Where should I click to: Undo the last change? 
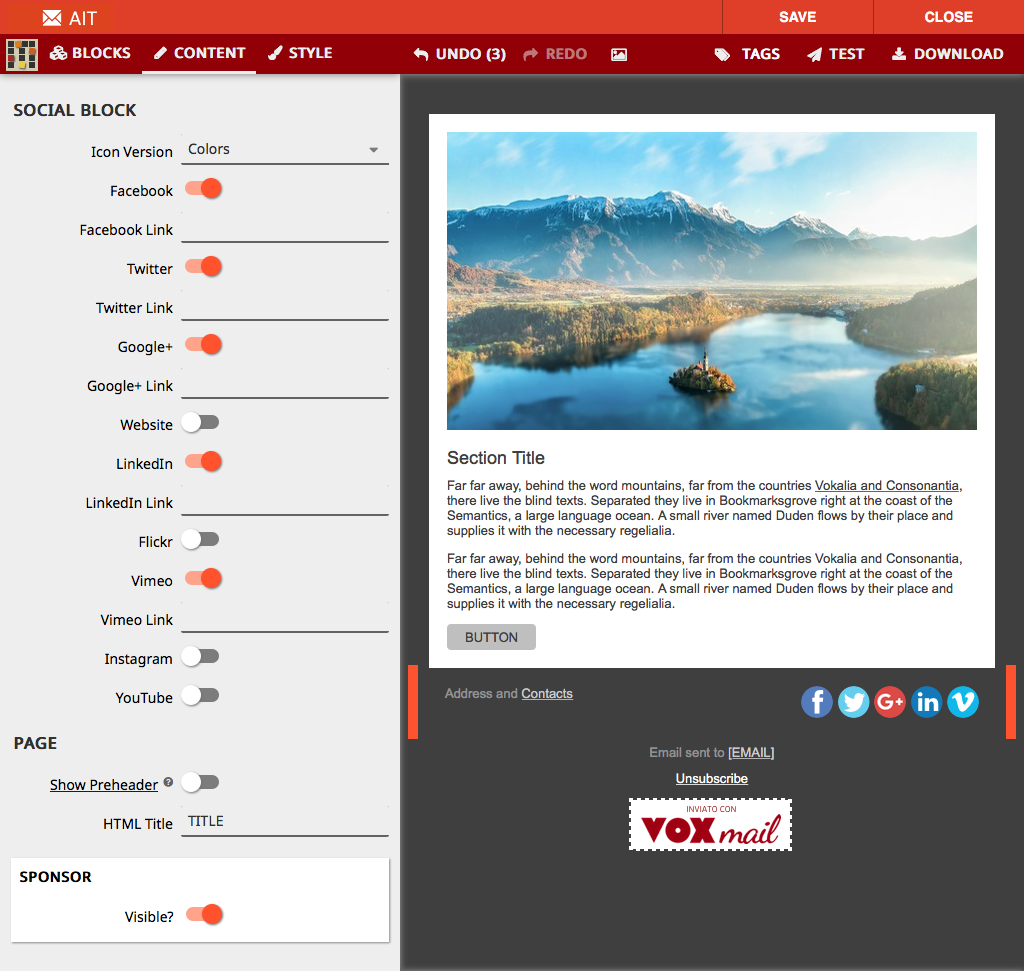[459, 54]
